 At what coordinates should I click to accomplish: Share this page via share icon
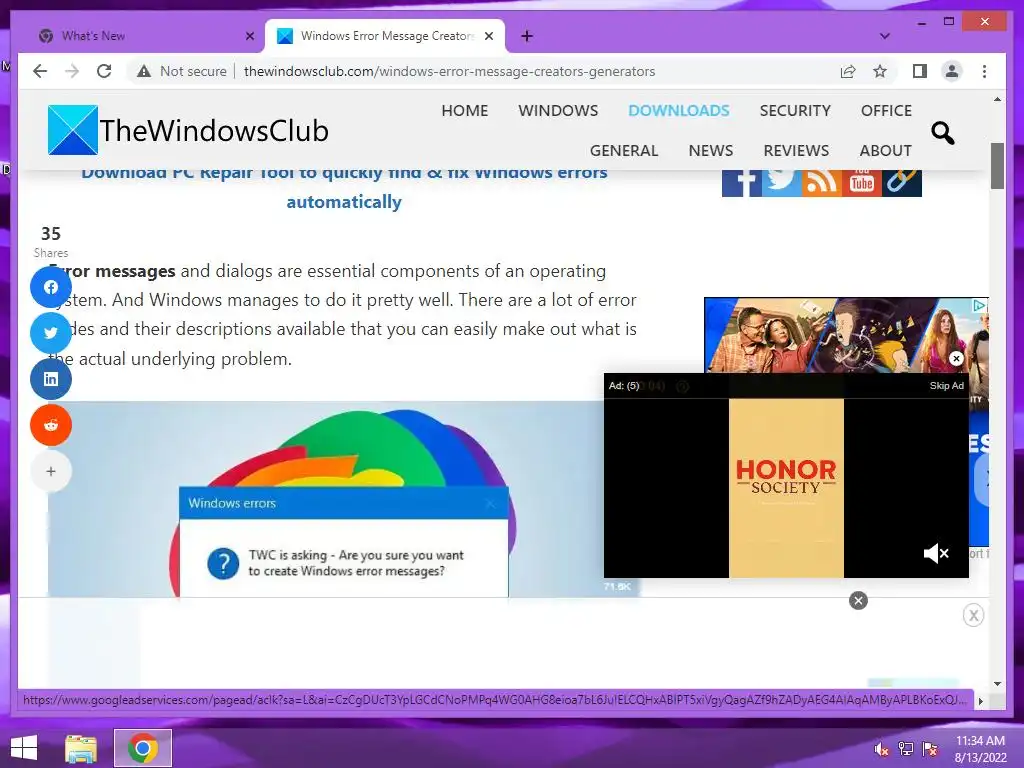pos(848,71)
